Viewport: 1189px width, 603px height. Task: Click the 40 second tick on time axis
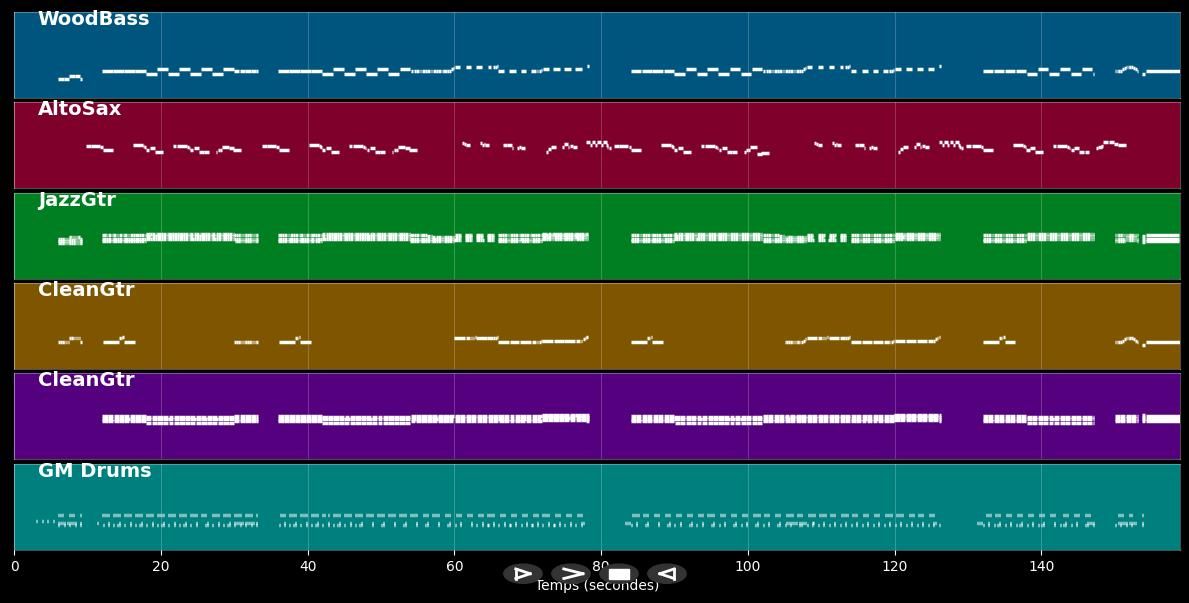(308, 566)
